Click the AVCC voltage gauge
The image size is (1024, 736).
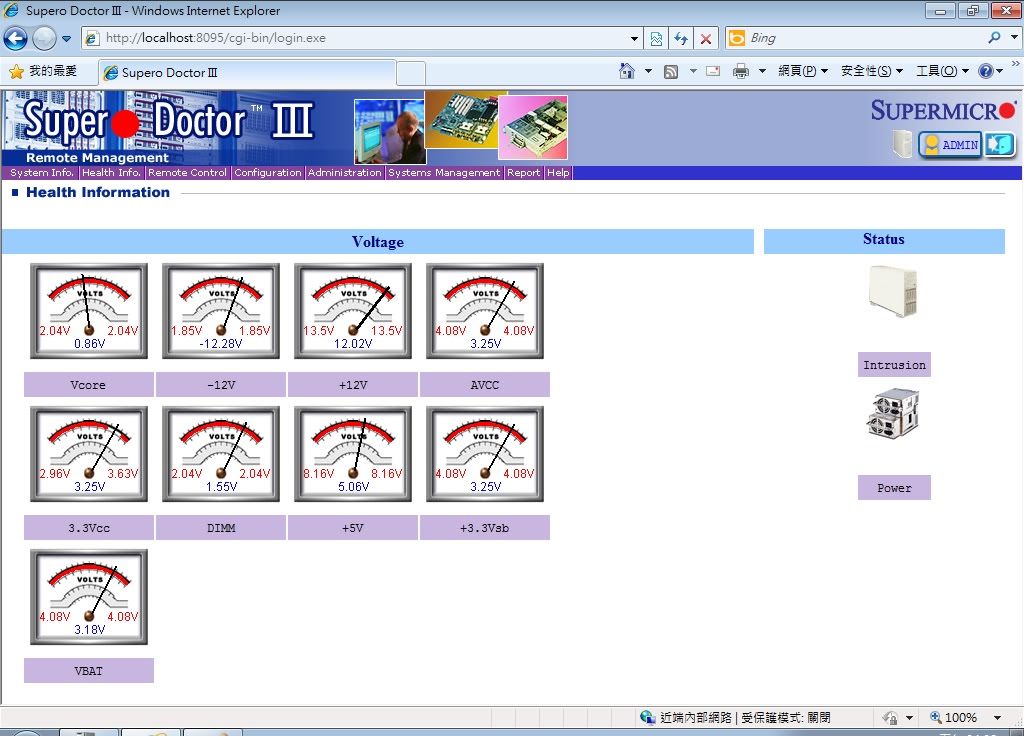(x=485, y=311)
